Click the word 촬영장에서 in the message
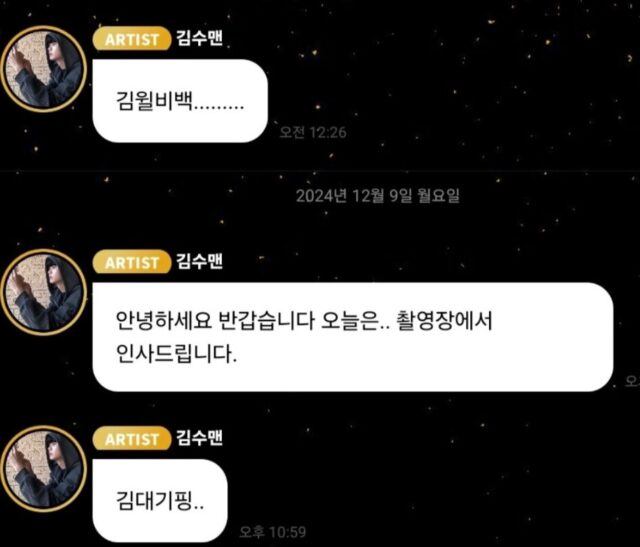Screen dimensions: 640x547 (444, 320)
